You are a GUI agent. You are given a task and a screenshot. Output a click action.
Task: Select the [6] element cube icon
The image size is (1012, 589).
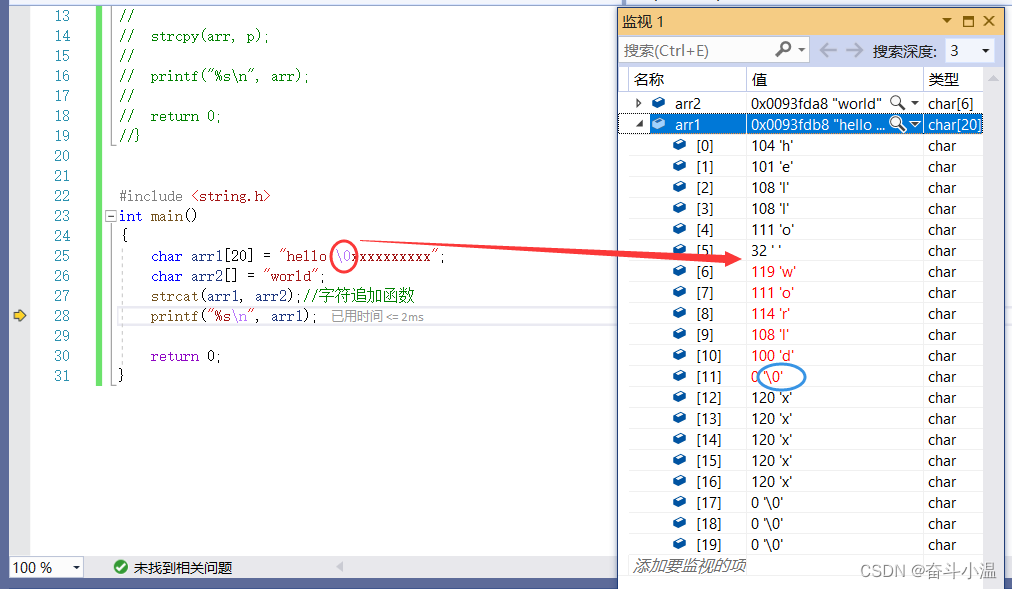(680, 271)
